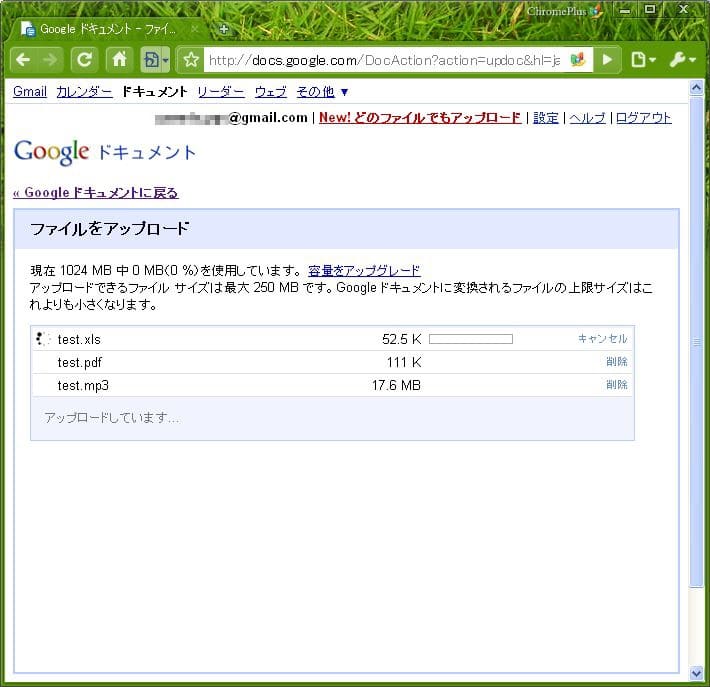Open the カレンダー link
The width and height of the screenshot is (710, 687).
pyautogui.click(x=84, y=91)
